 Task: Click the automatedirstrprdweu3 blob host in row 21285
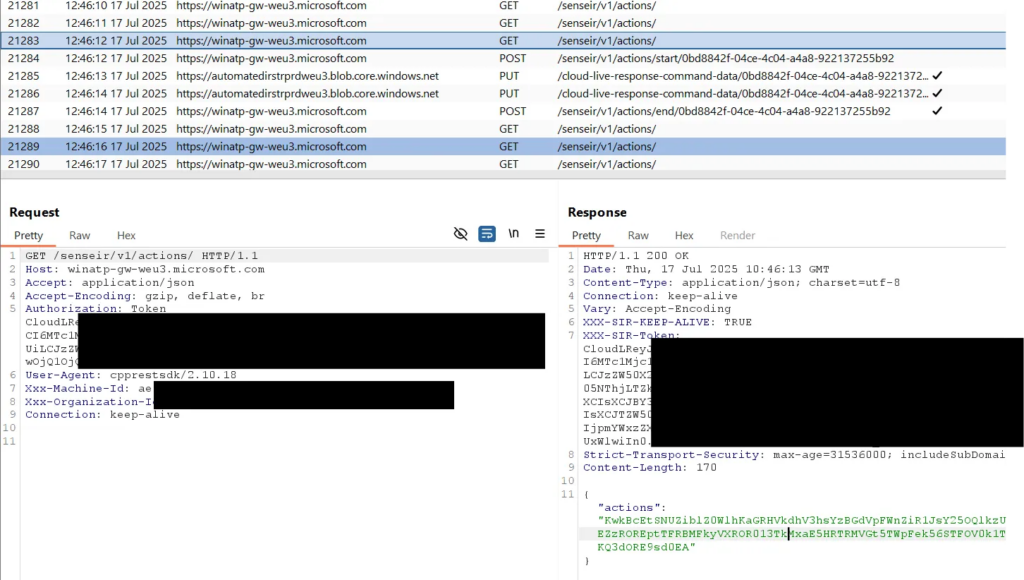coord(307,76)
